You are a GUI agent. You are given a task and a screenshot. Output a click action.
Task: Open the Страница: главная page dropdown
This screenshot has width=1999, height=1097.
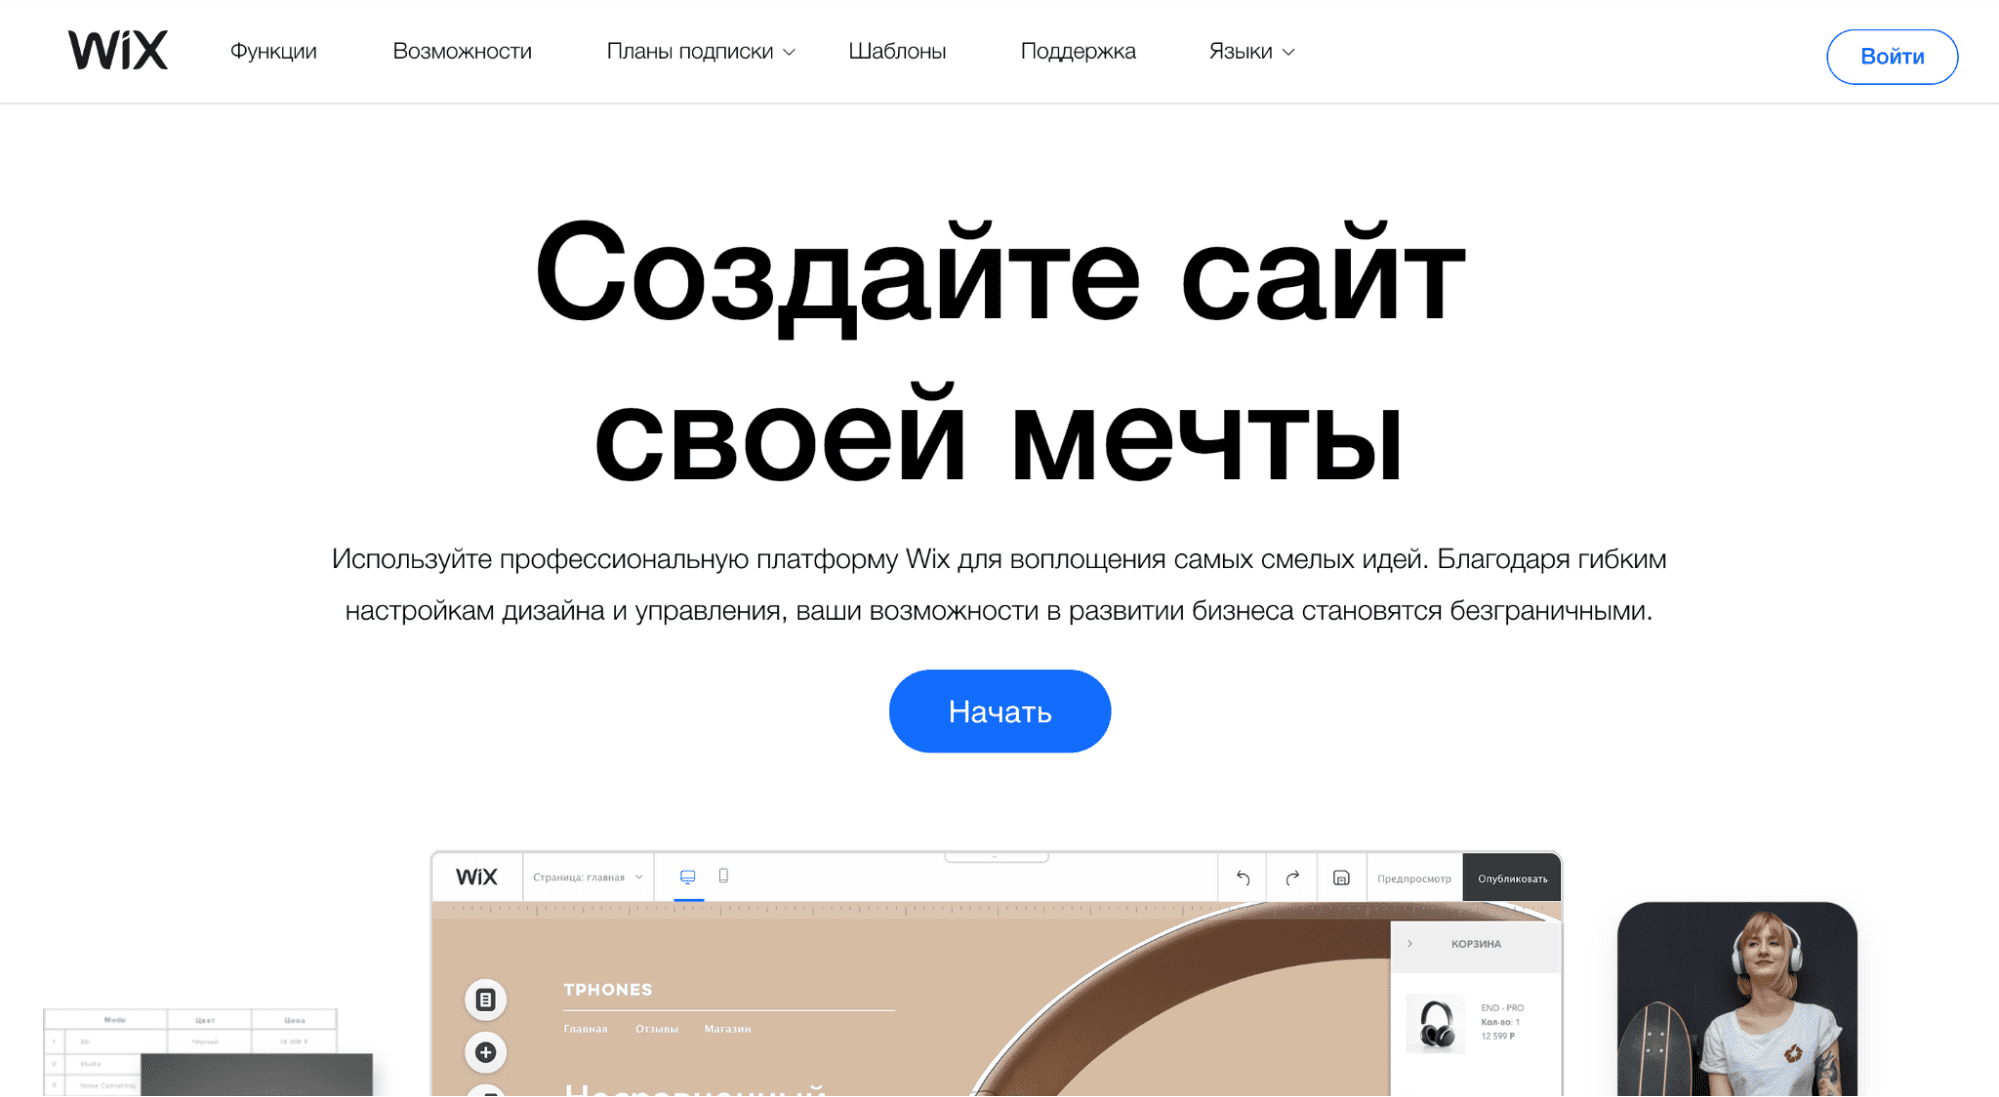click(588, 877)
